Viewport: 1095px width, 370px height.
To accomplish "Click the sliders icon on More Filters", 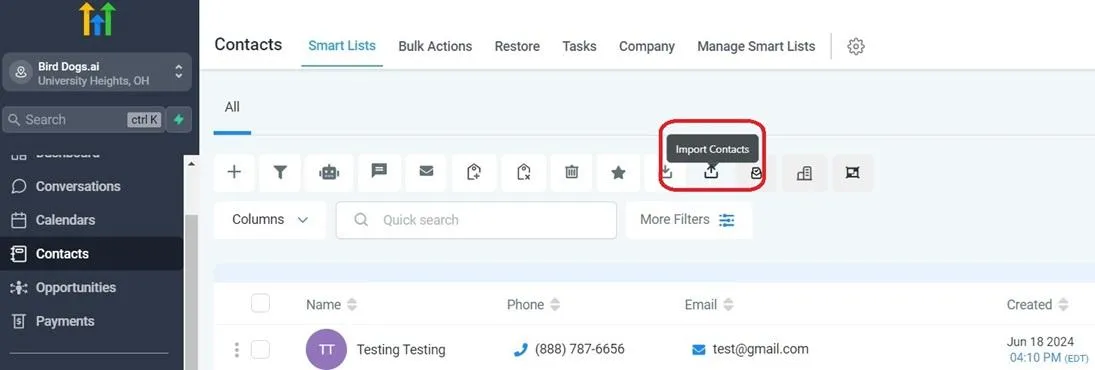I will click(x=727, y=220).
